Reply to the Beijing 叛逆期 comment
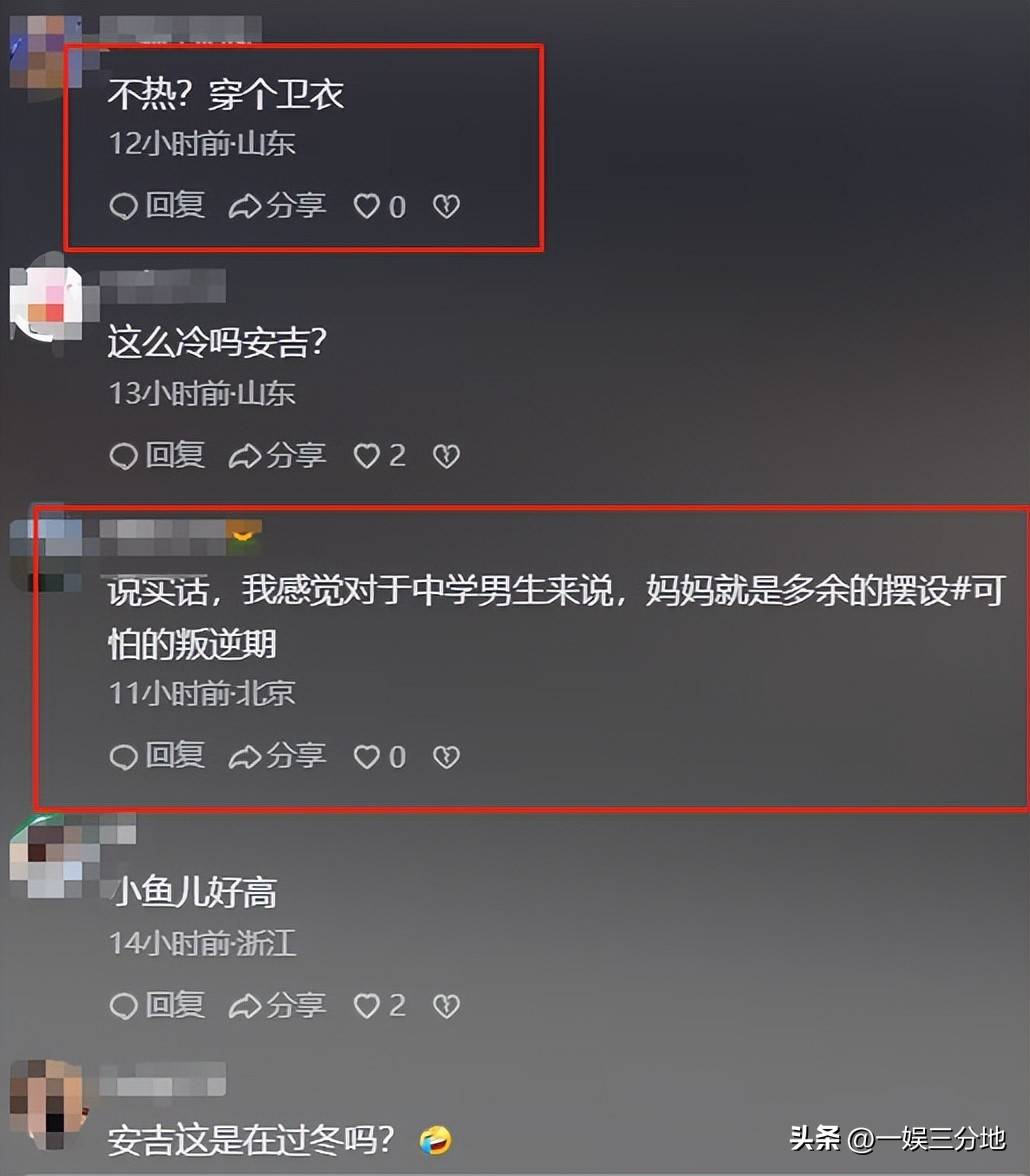This screenshot has width=1030, height=1176. tap(158, 756)
